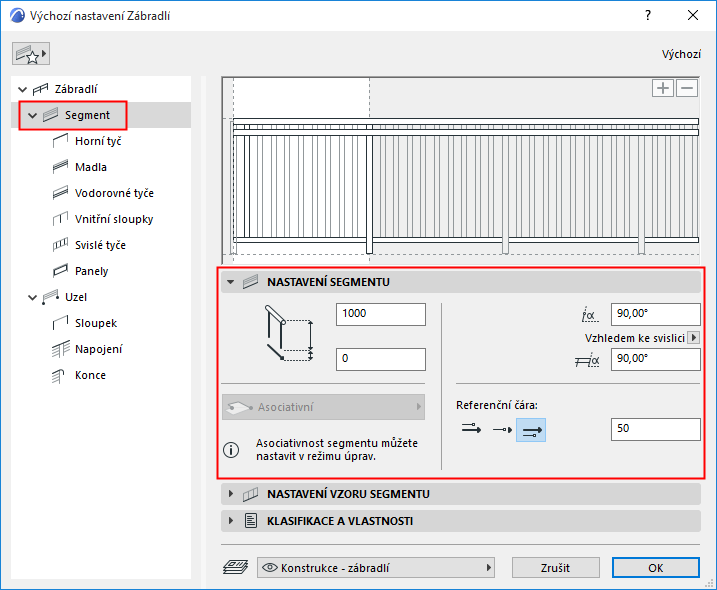717x590 pixels.
Task: Click the Zábradlí railing icon
Action: point(40,89)
